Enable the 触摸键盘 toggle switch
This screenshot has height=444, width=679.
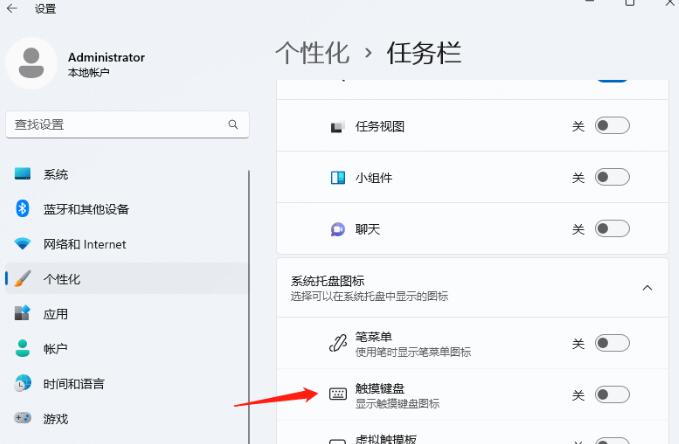pos(612,395)
